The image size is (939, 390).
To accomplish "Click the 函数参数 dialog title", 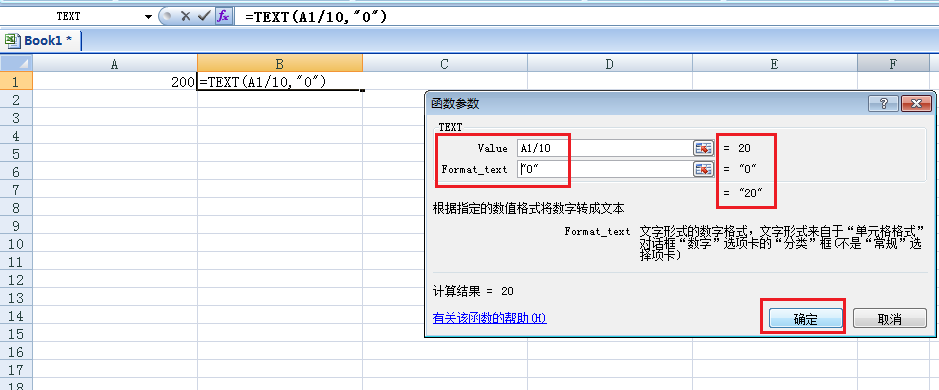I will tap(455, 103).
